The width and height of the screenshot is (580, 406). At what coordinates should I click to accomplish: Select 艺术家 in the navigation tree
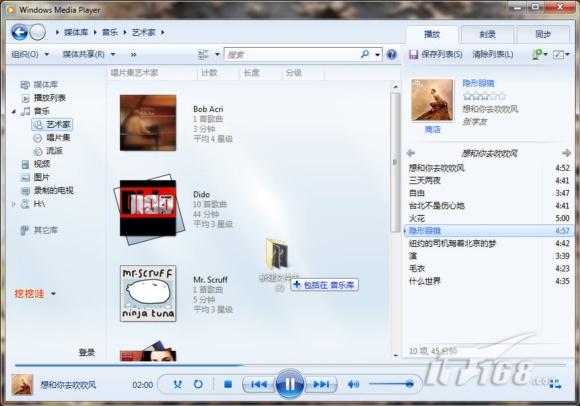point(52,125)
